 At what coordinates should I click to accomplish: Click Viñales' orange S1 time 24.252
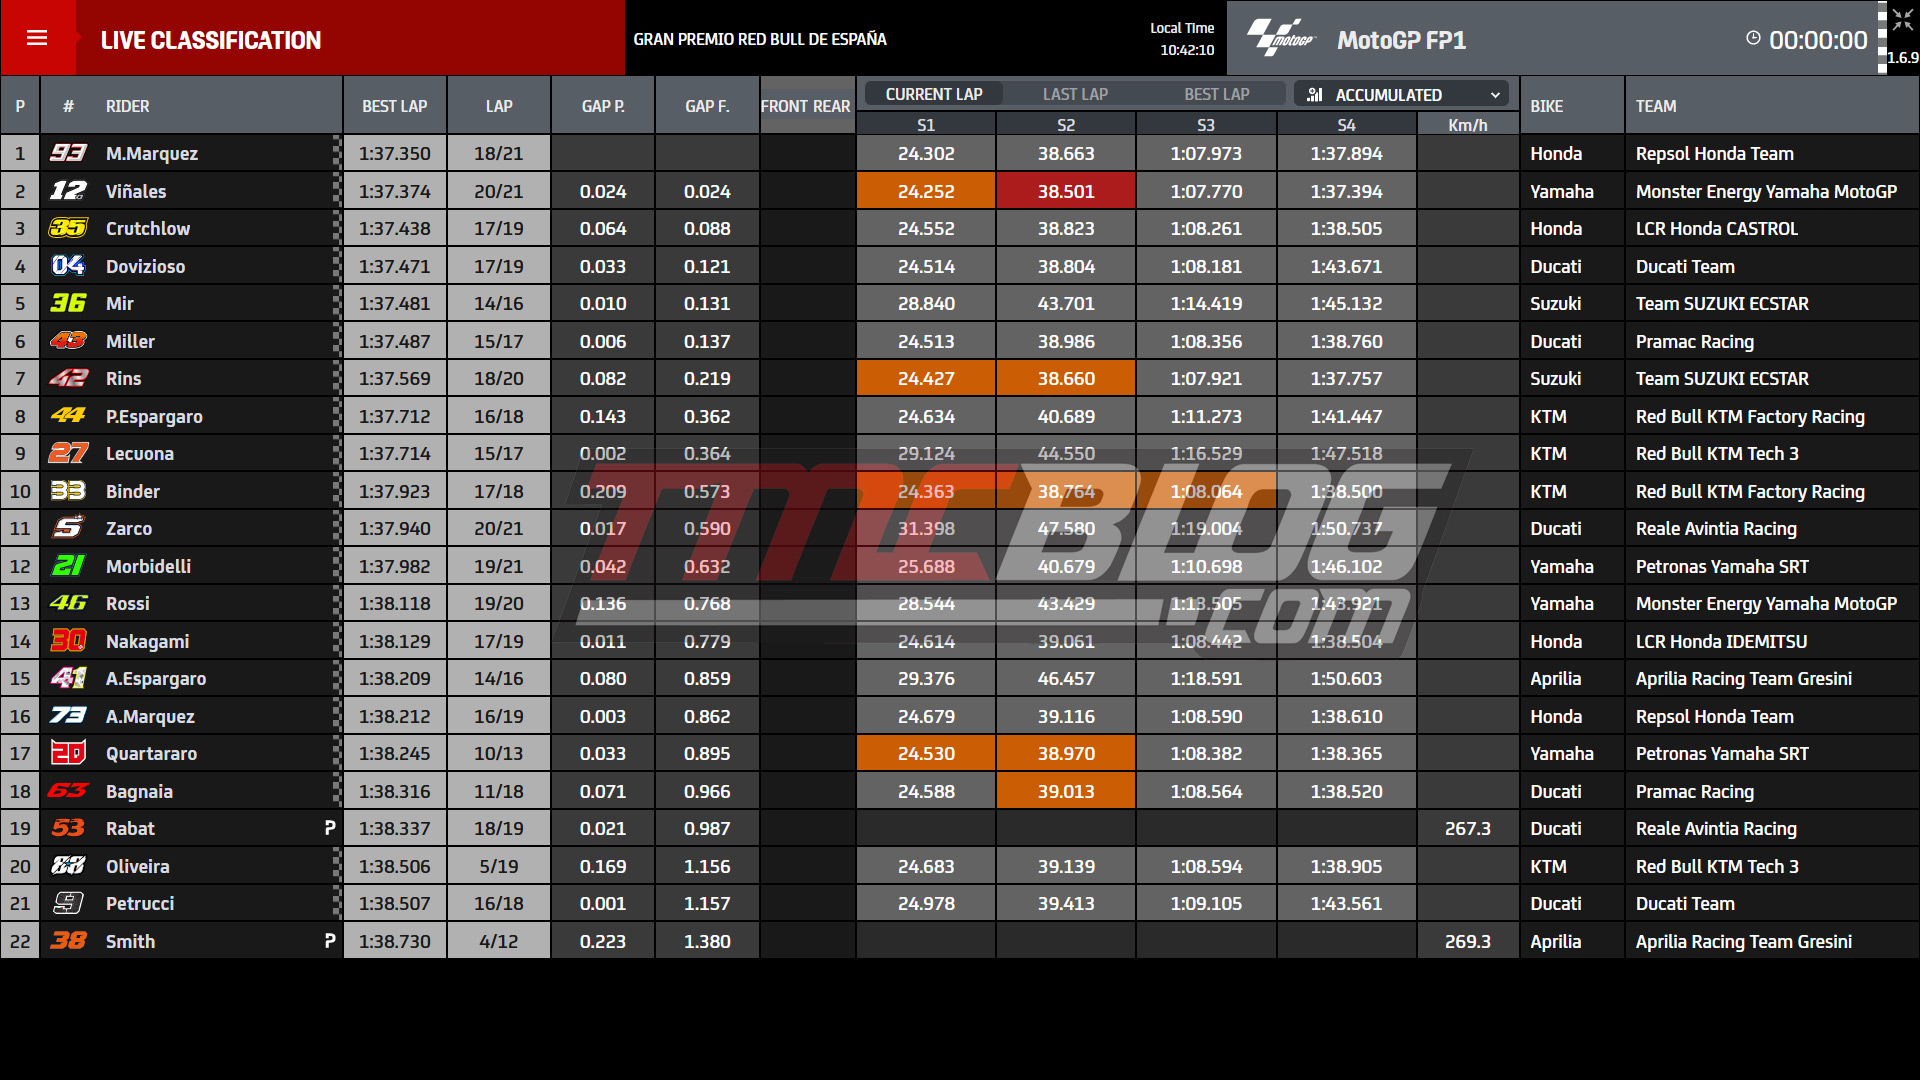coord(926,191)
